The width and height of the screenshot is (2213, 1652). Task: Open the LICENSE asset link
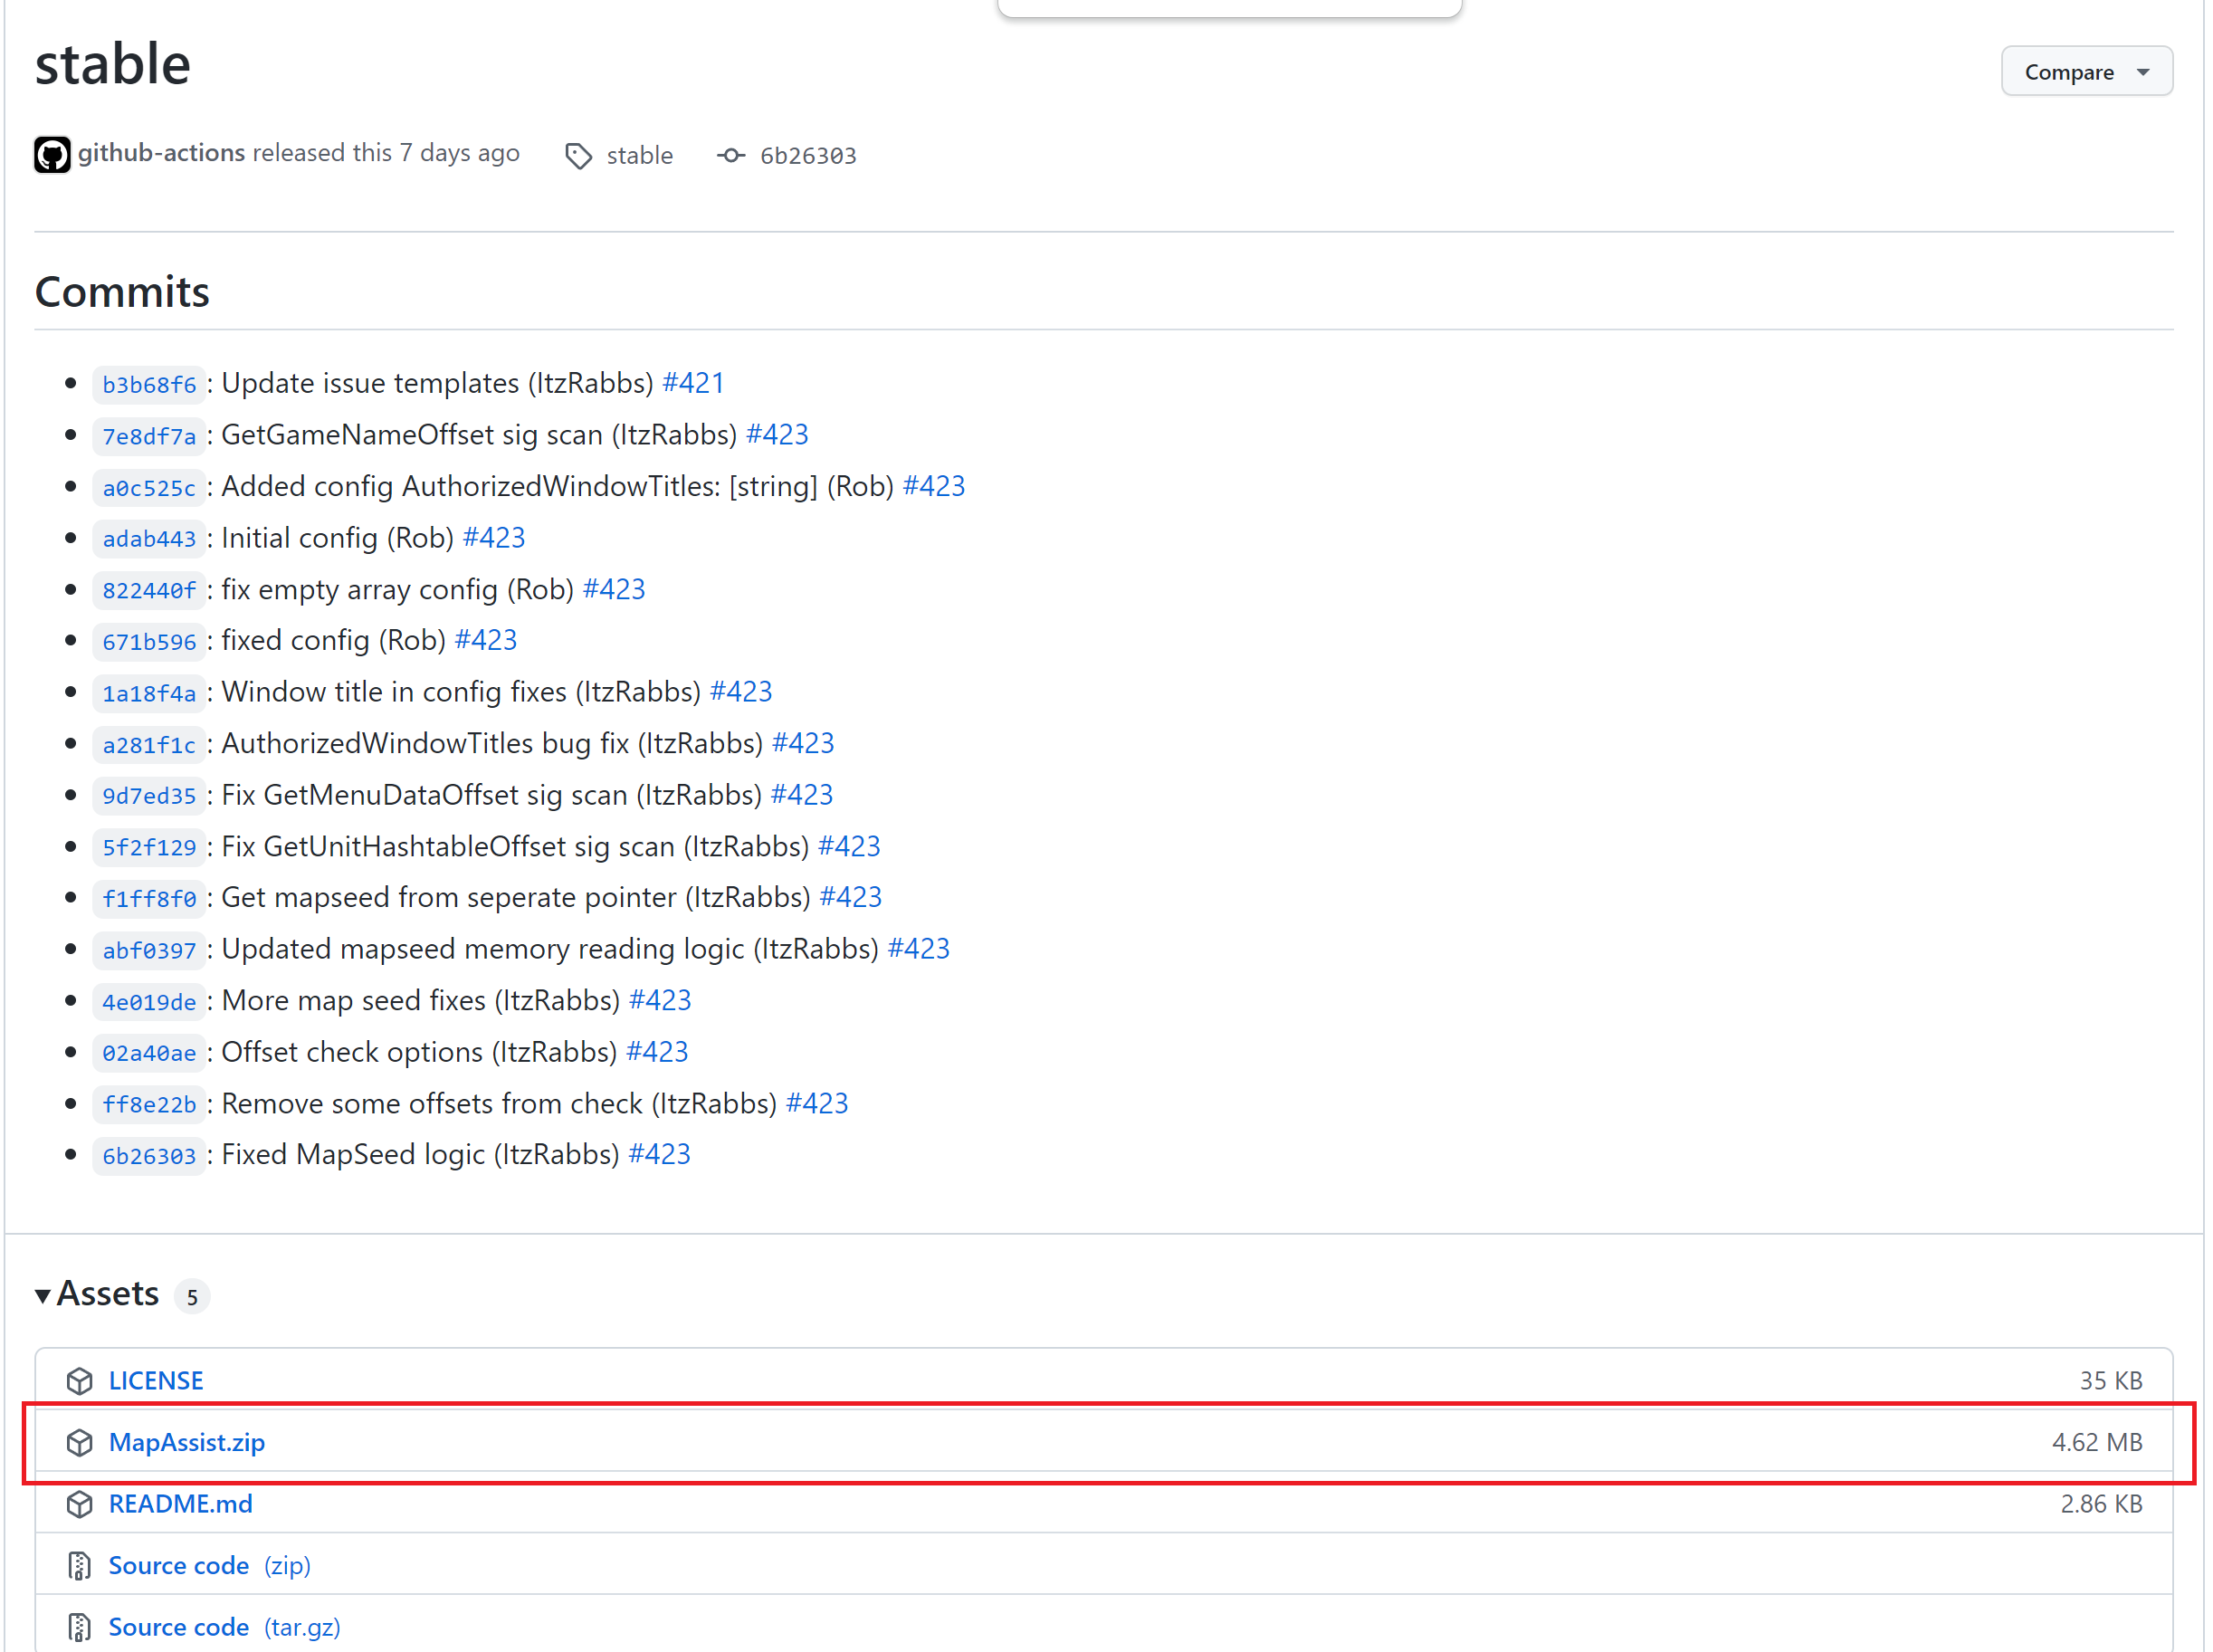[156, 1381]
